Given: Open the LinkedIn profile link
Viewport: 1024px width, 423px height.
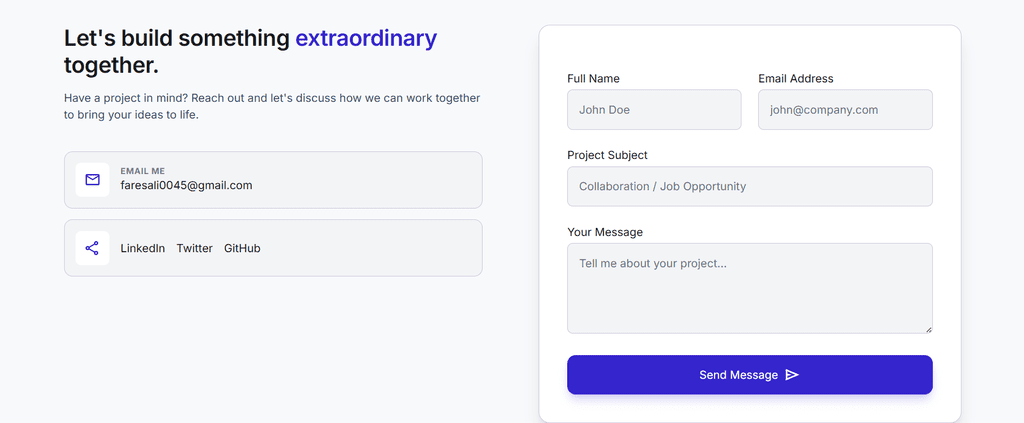Looking at the screenshot, I should pyautogui.click(x=142, y=248).
